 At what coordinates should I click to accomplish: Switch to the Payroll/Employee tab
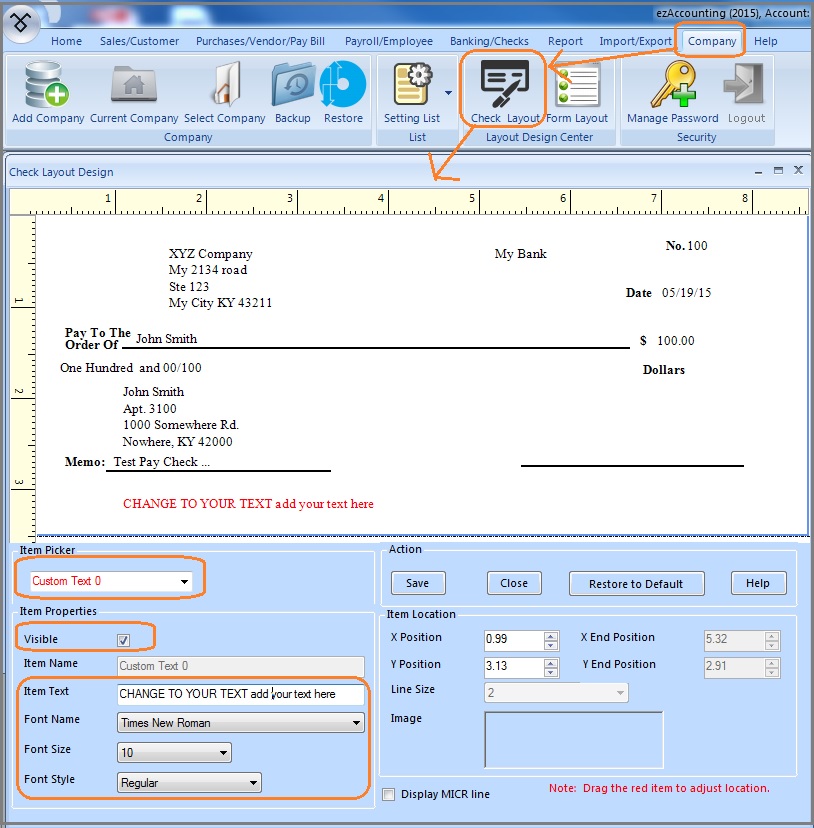pos(388,41)
